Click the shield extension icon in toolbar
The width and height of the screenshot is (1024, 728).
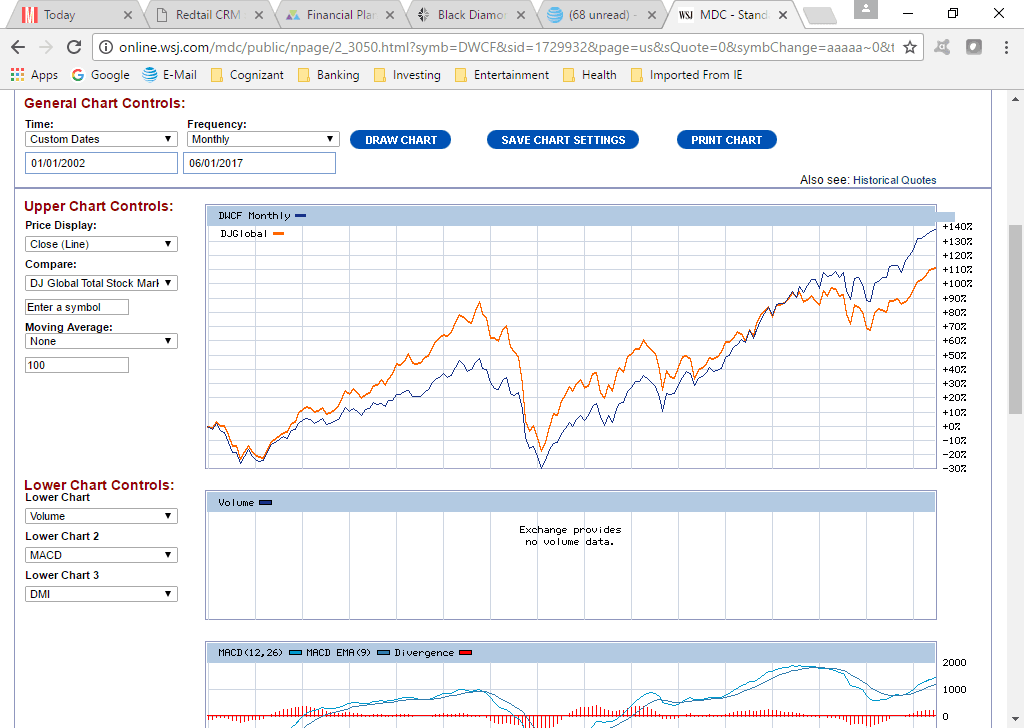tap(974, 47)
